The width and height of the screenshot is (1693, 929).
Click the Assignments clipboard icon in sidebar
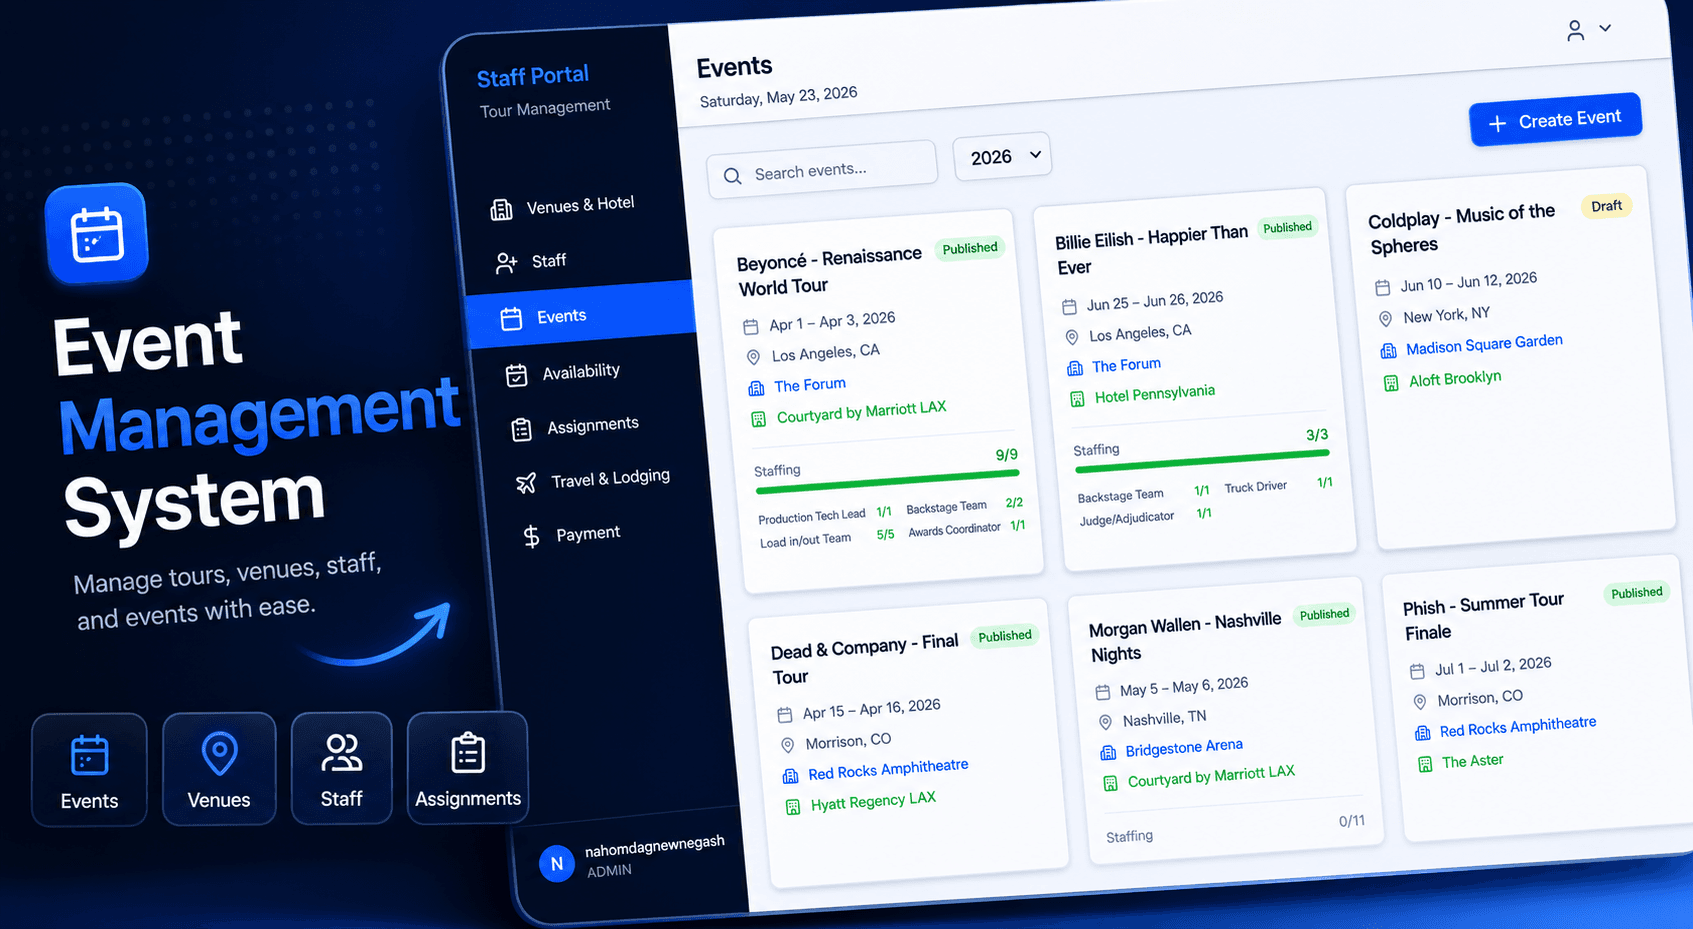[x=521, y=430]
